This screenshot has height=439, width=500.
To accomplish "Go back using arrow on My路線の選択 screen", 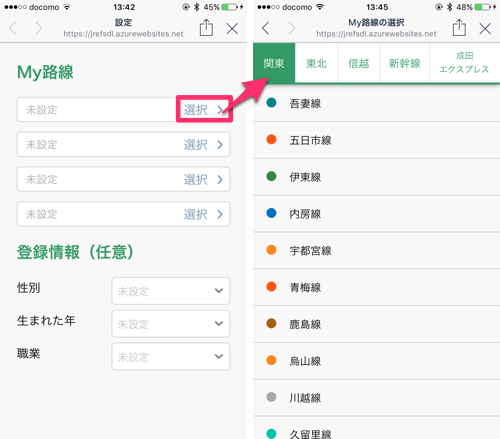I will click(266, 28).
